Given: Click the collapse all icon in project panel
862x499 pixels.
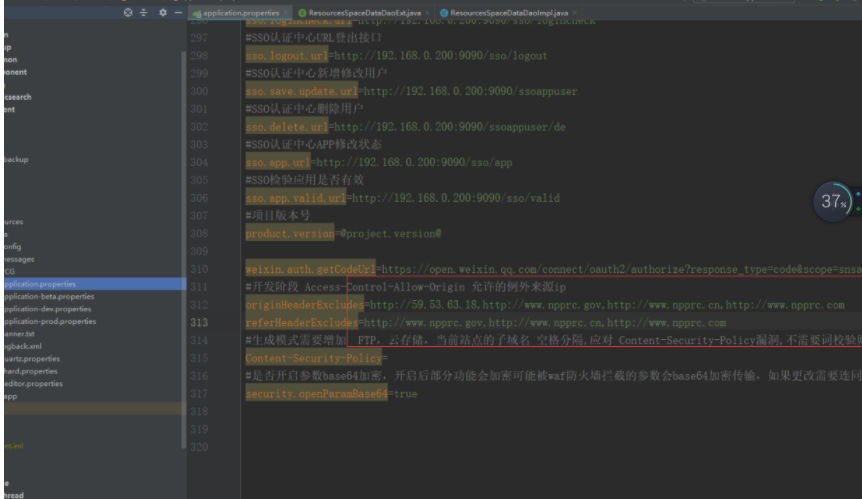Looking at the screenshot, I should tap(143, 12).
